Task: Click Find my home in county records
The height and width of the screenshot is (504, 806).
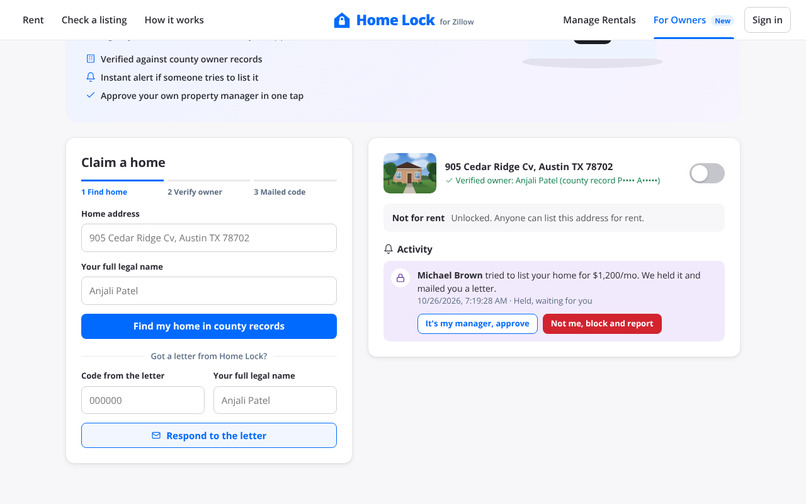Action: tap(209, 326)
